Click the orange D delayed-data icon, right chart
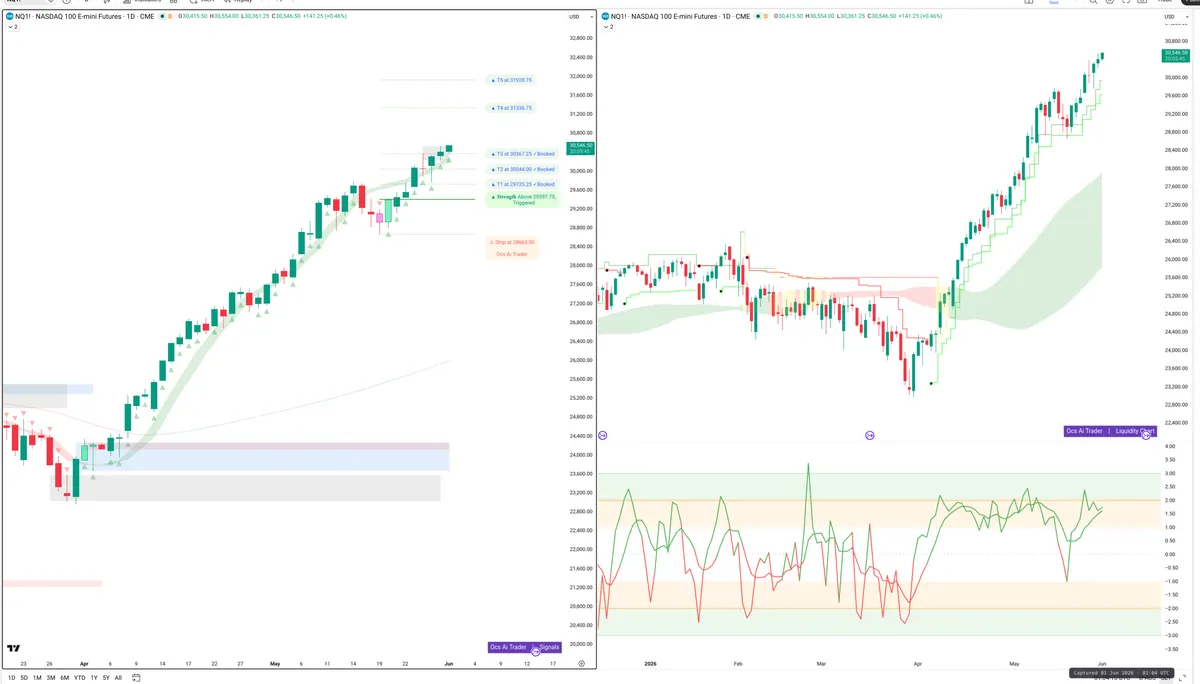1200x684 pixels. point(765,16)
